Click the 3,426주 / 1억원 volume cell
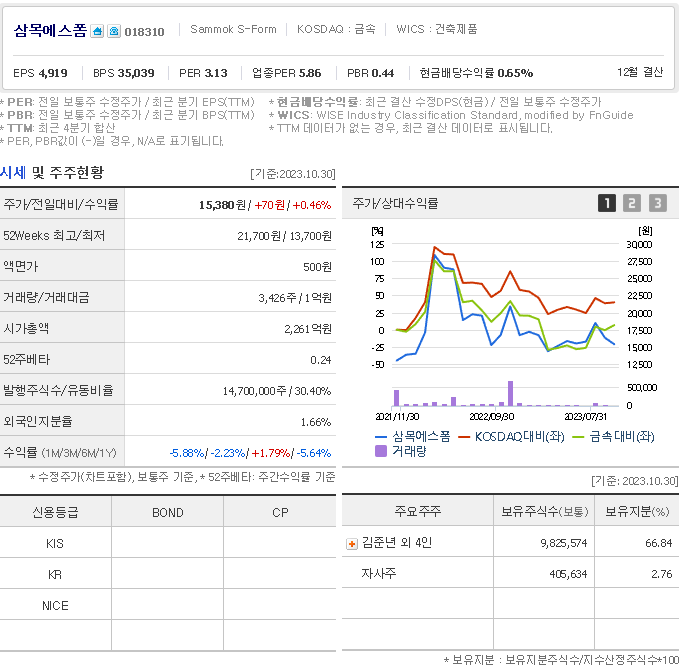The height and width of the screenshot is (671, 685). pos(295,298)
